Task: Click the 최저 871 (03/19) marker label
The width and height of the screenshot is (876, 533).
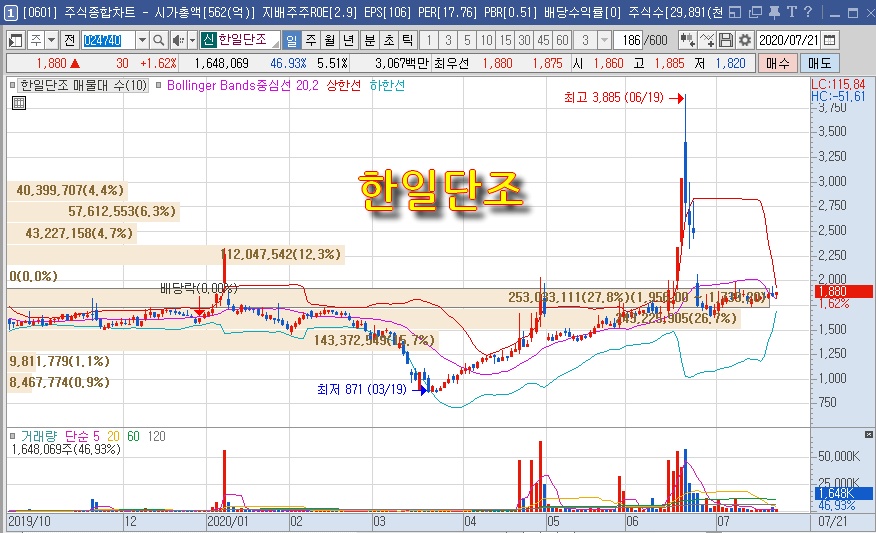Action: click(x=361, y=389)
